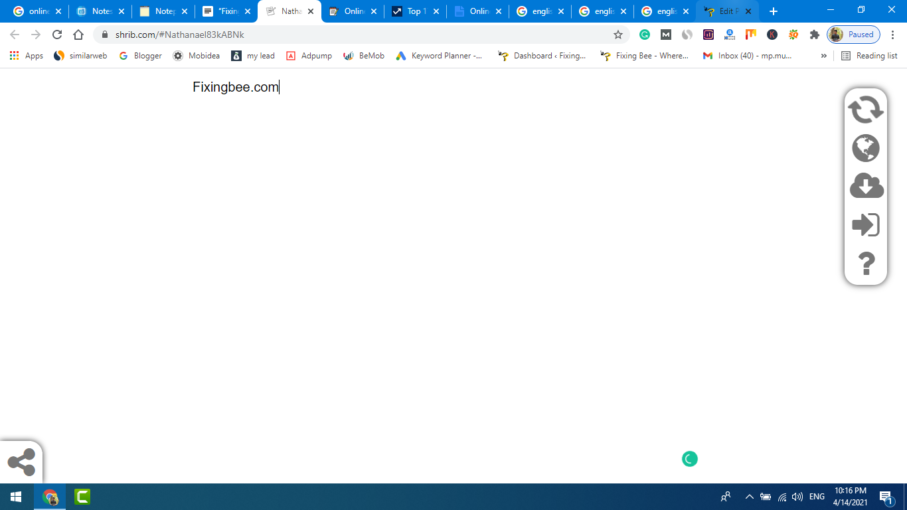The width and height of the screenshot is (907, 510).
Task: Open the Apps bookmark shortcut
Action: click(26, 56)
